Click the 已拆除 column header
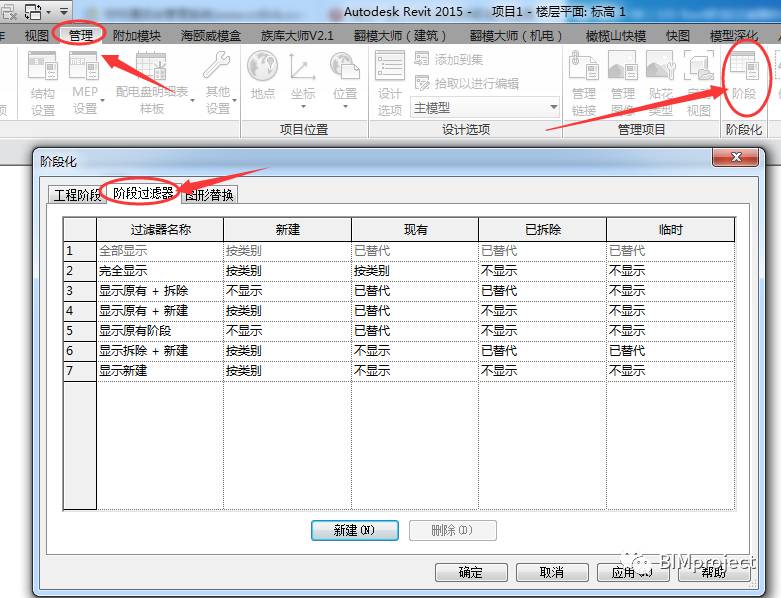This screenshot has height=598, width=781. 542,230
